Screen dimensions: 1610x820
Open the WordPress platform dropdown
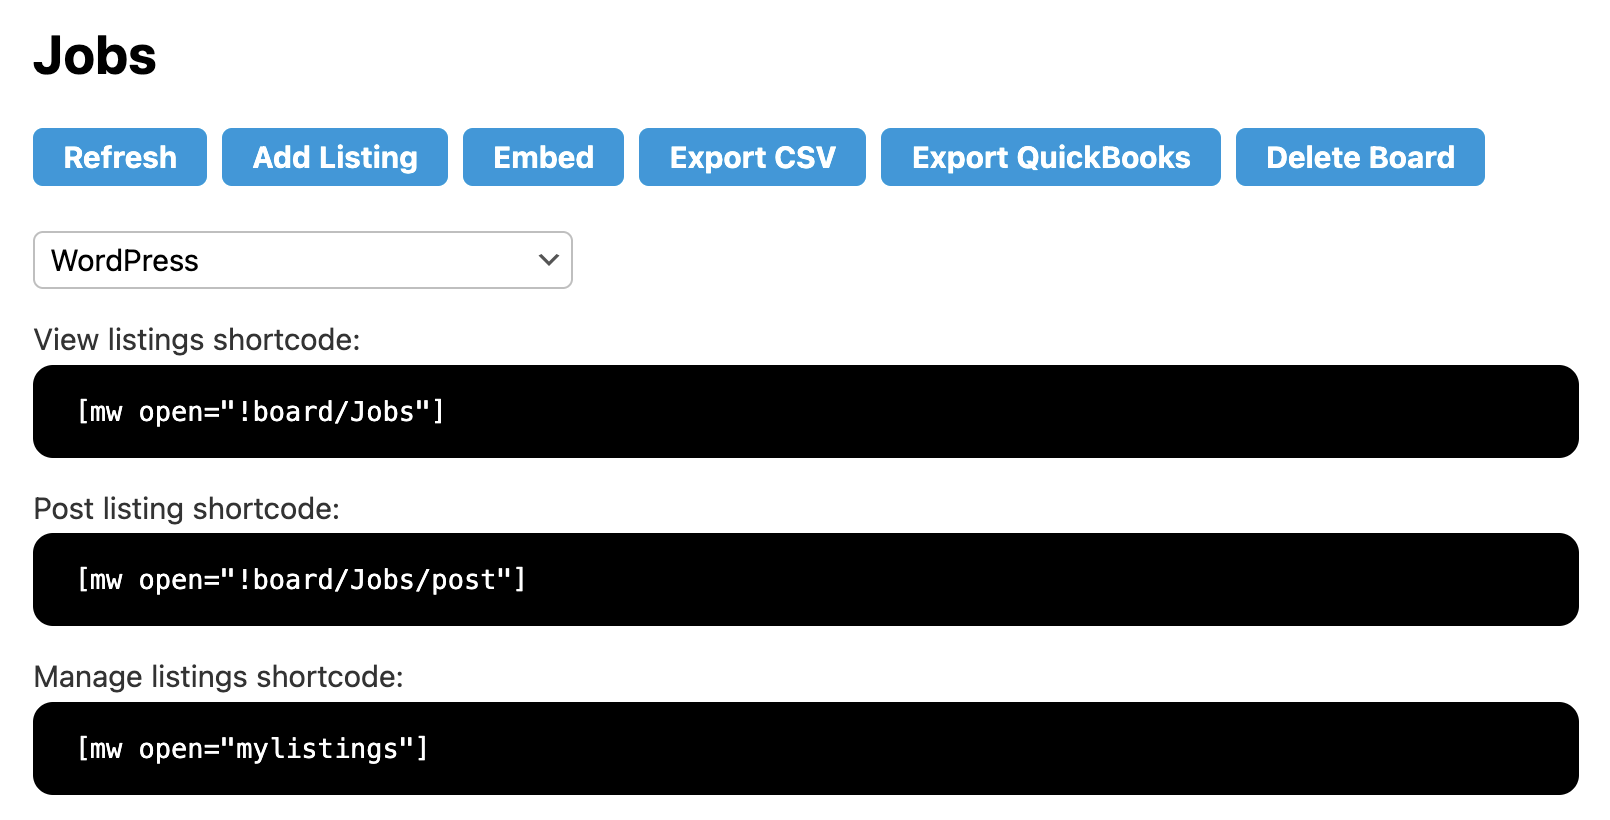302,260
